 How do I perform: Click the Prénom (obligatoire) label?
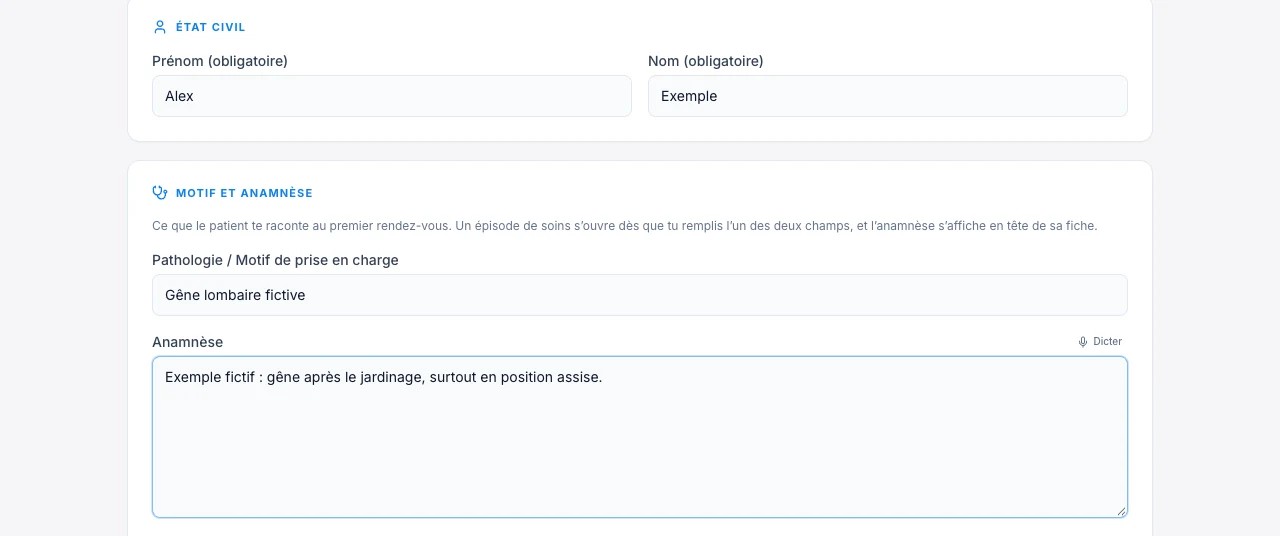tap(220, 61)
